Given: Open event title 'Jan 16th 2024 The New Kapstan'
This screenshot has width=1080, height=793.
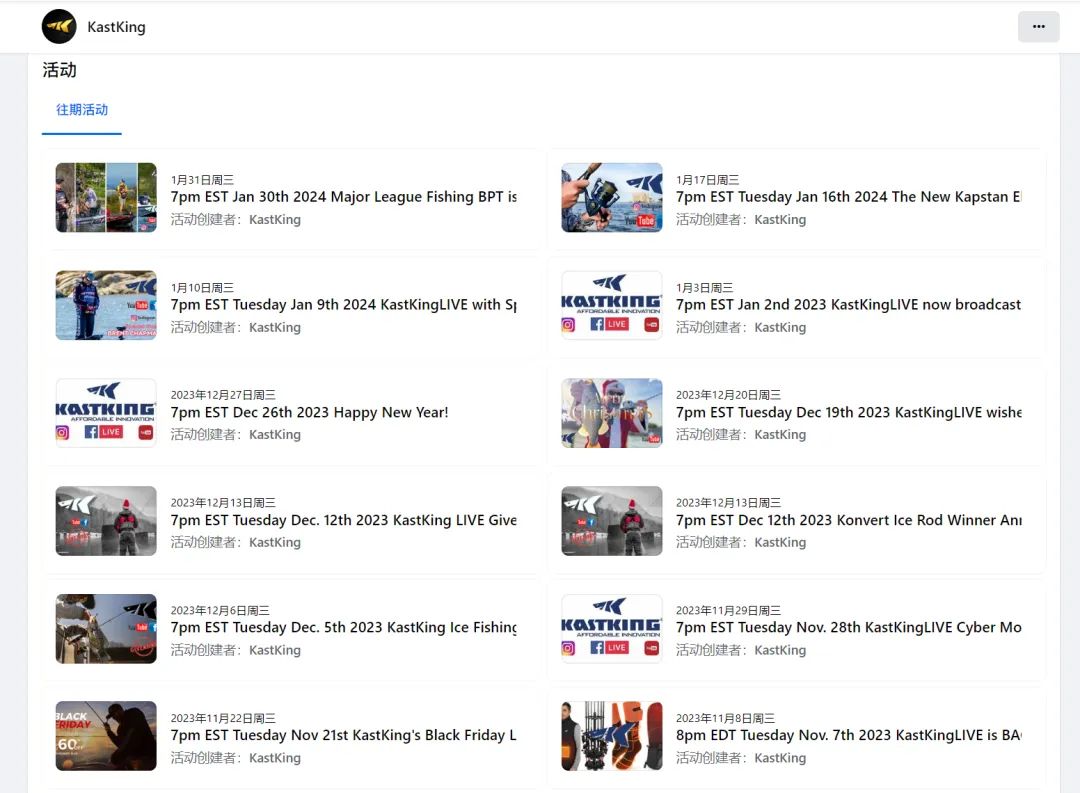Looking at the screenshot, I should click(849, 197).
